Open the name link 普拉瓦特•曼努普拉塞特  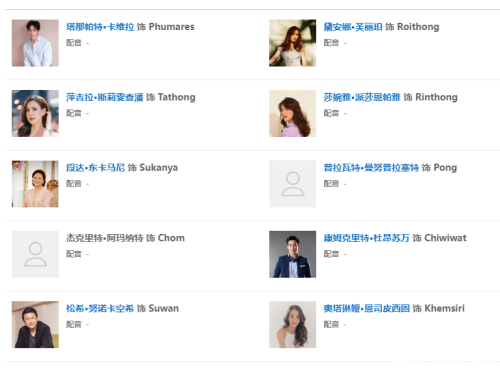(x=371, y=167)
